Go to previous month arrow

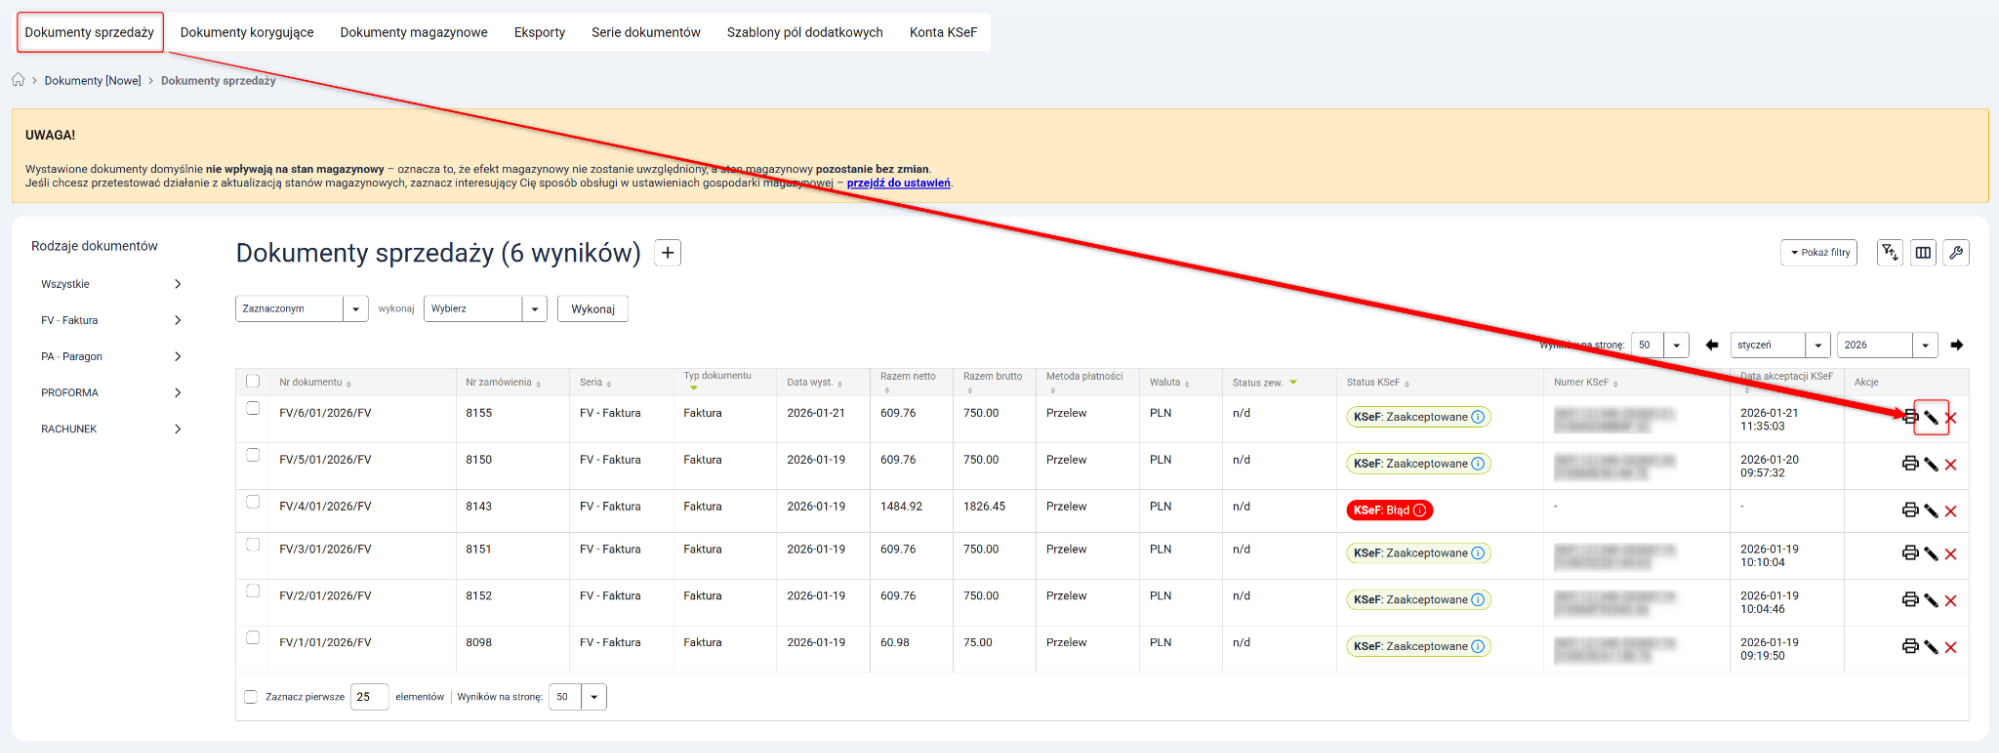tap(1712, 345)
